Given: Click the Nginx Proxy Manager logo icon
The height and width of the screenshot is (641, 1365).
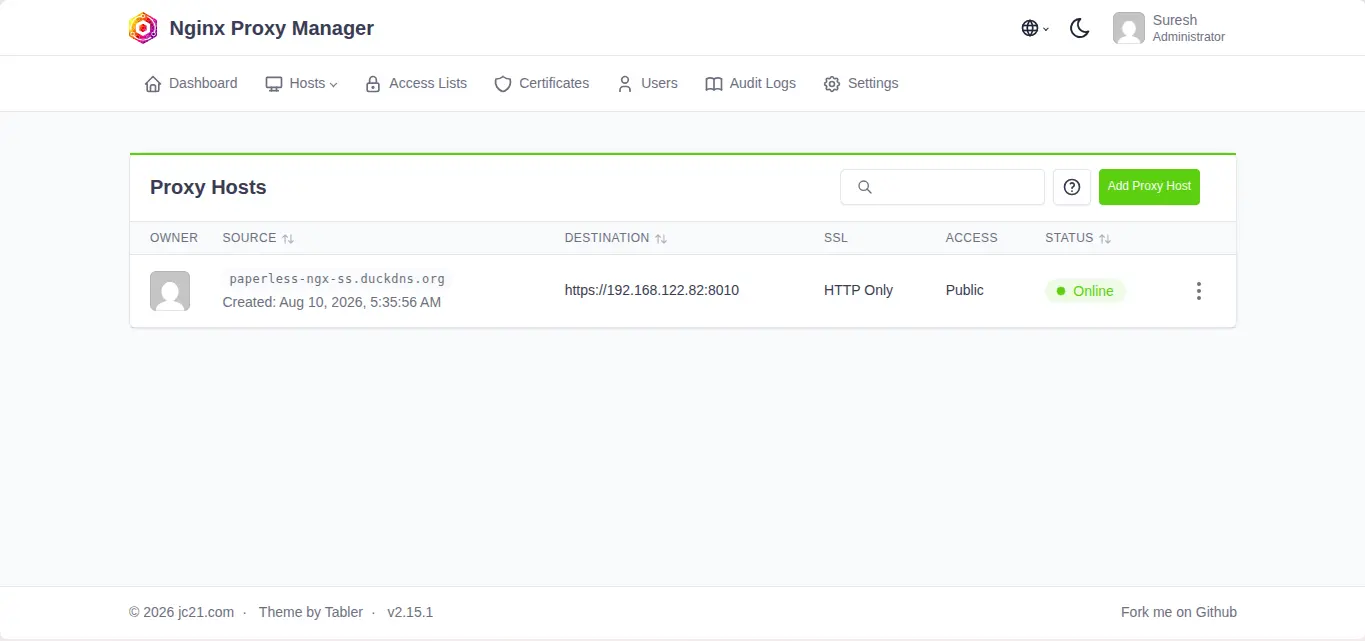Looking at the screenshot, I should click(x=143, y=28).
